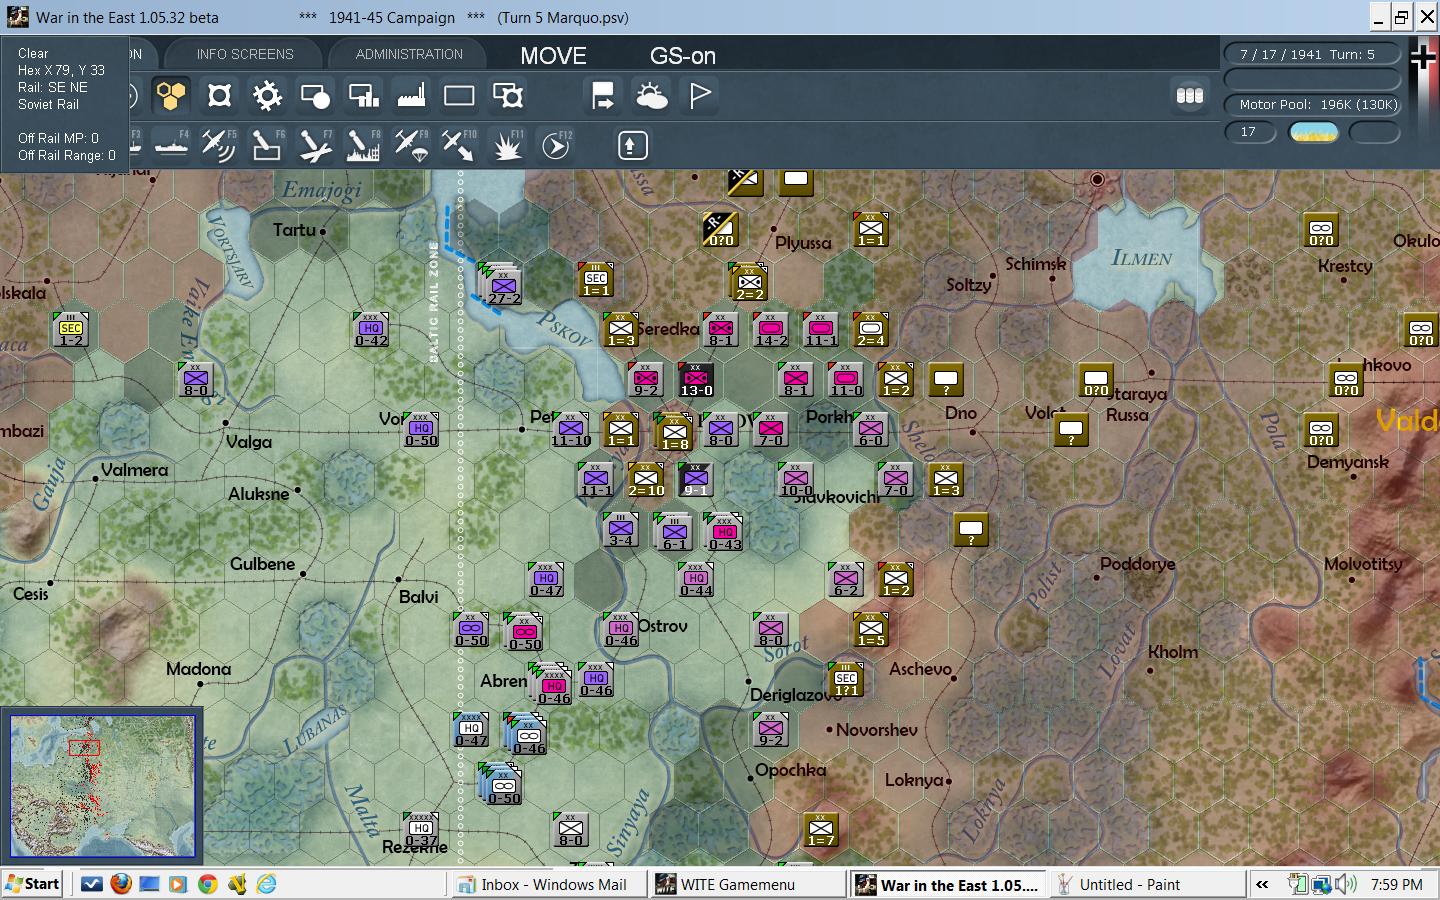Launch Chrome from the quick launch bar
1440x900 pixels.
(207, 884)
